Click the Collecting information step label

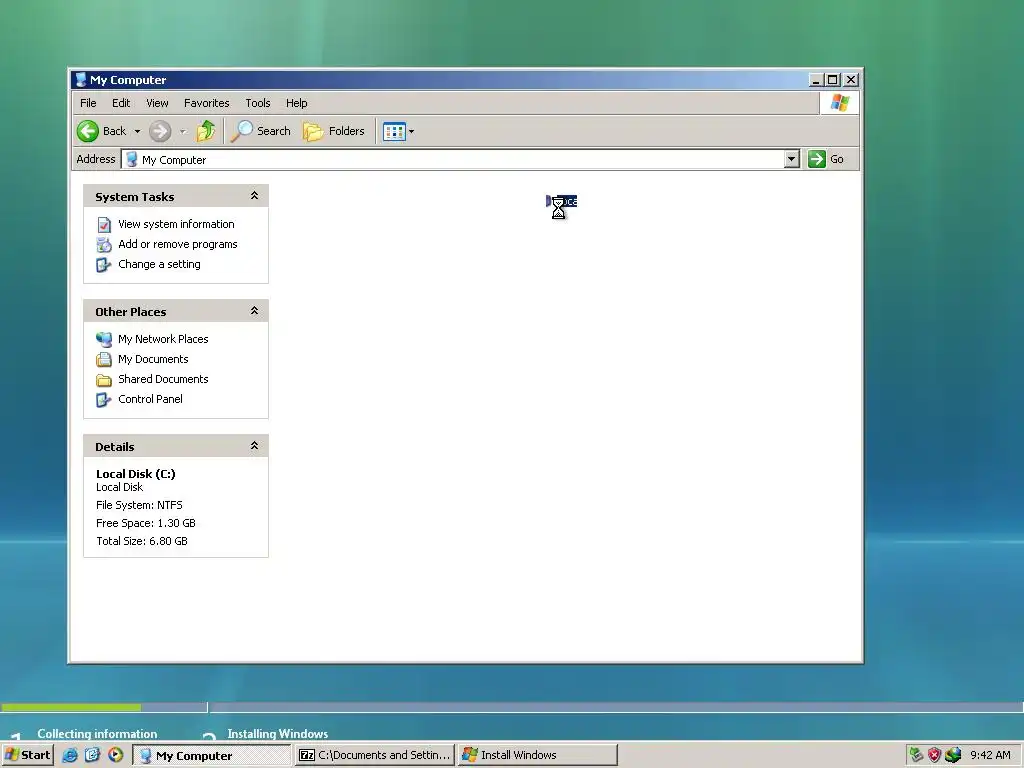tap(97, 733)
